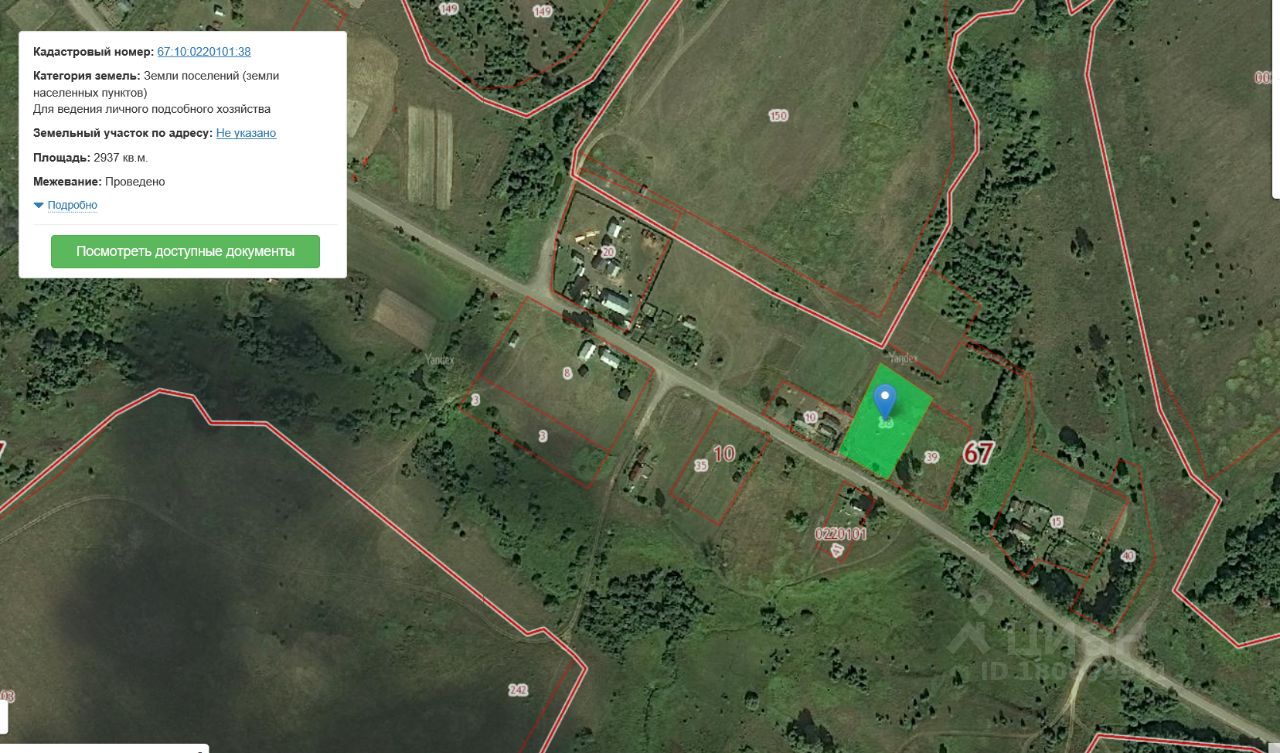Screen dimensions: 1280x753
Task: Click Посмотреть доступные документы green button
Action: pyautogui.click(x=185, y=251)
